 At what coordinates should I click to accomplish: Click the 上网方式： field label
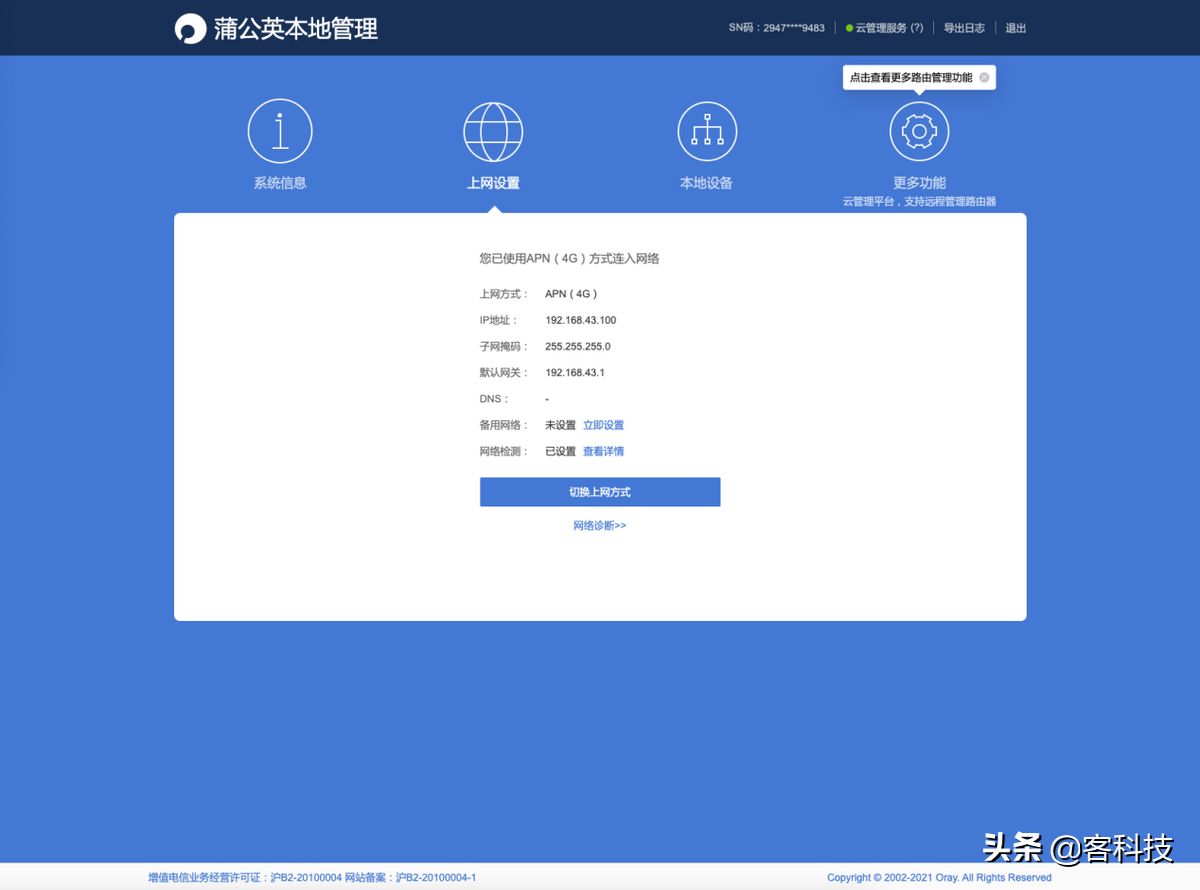click(x=504, y=294)
